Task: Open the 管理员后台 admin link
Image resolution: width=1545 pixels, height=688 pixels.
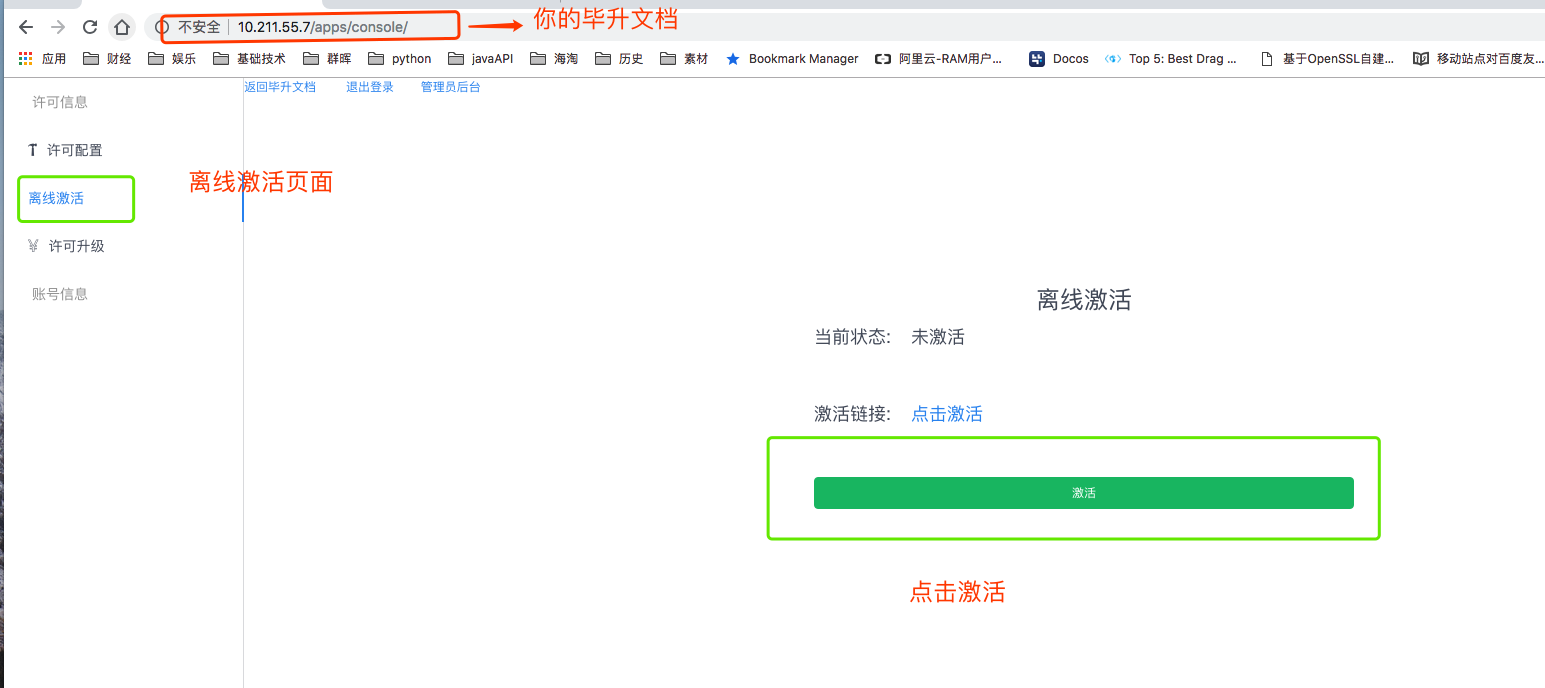Action: 450,87
